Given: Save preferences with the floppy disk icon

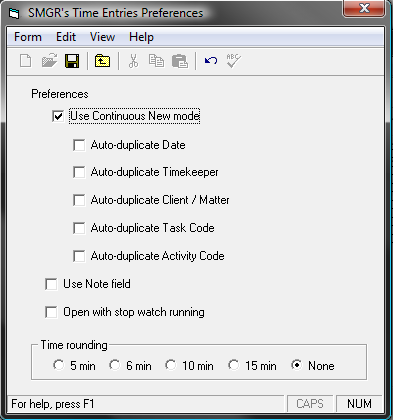Looking at the screenshot, I should (x=72, y=61).
